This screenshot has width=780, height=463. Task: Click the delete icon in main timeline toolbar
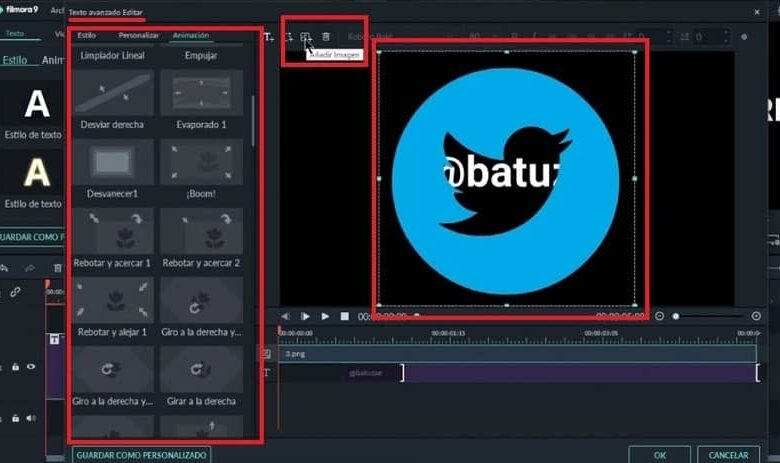58,268
